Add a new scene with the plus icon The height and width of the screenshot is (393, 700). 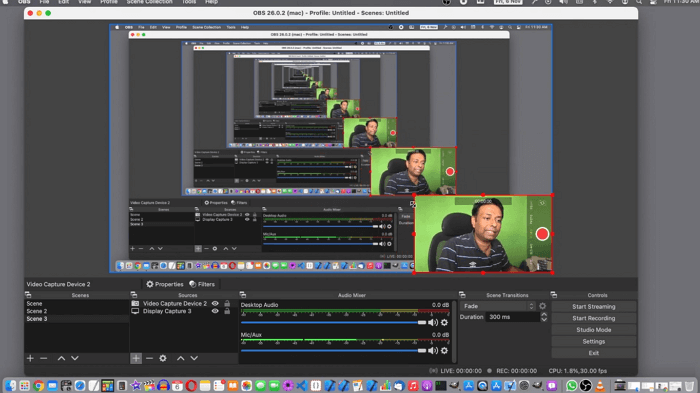click(x=30, y=358)
